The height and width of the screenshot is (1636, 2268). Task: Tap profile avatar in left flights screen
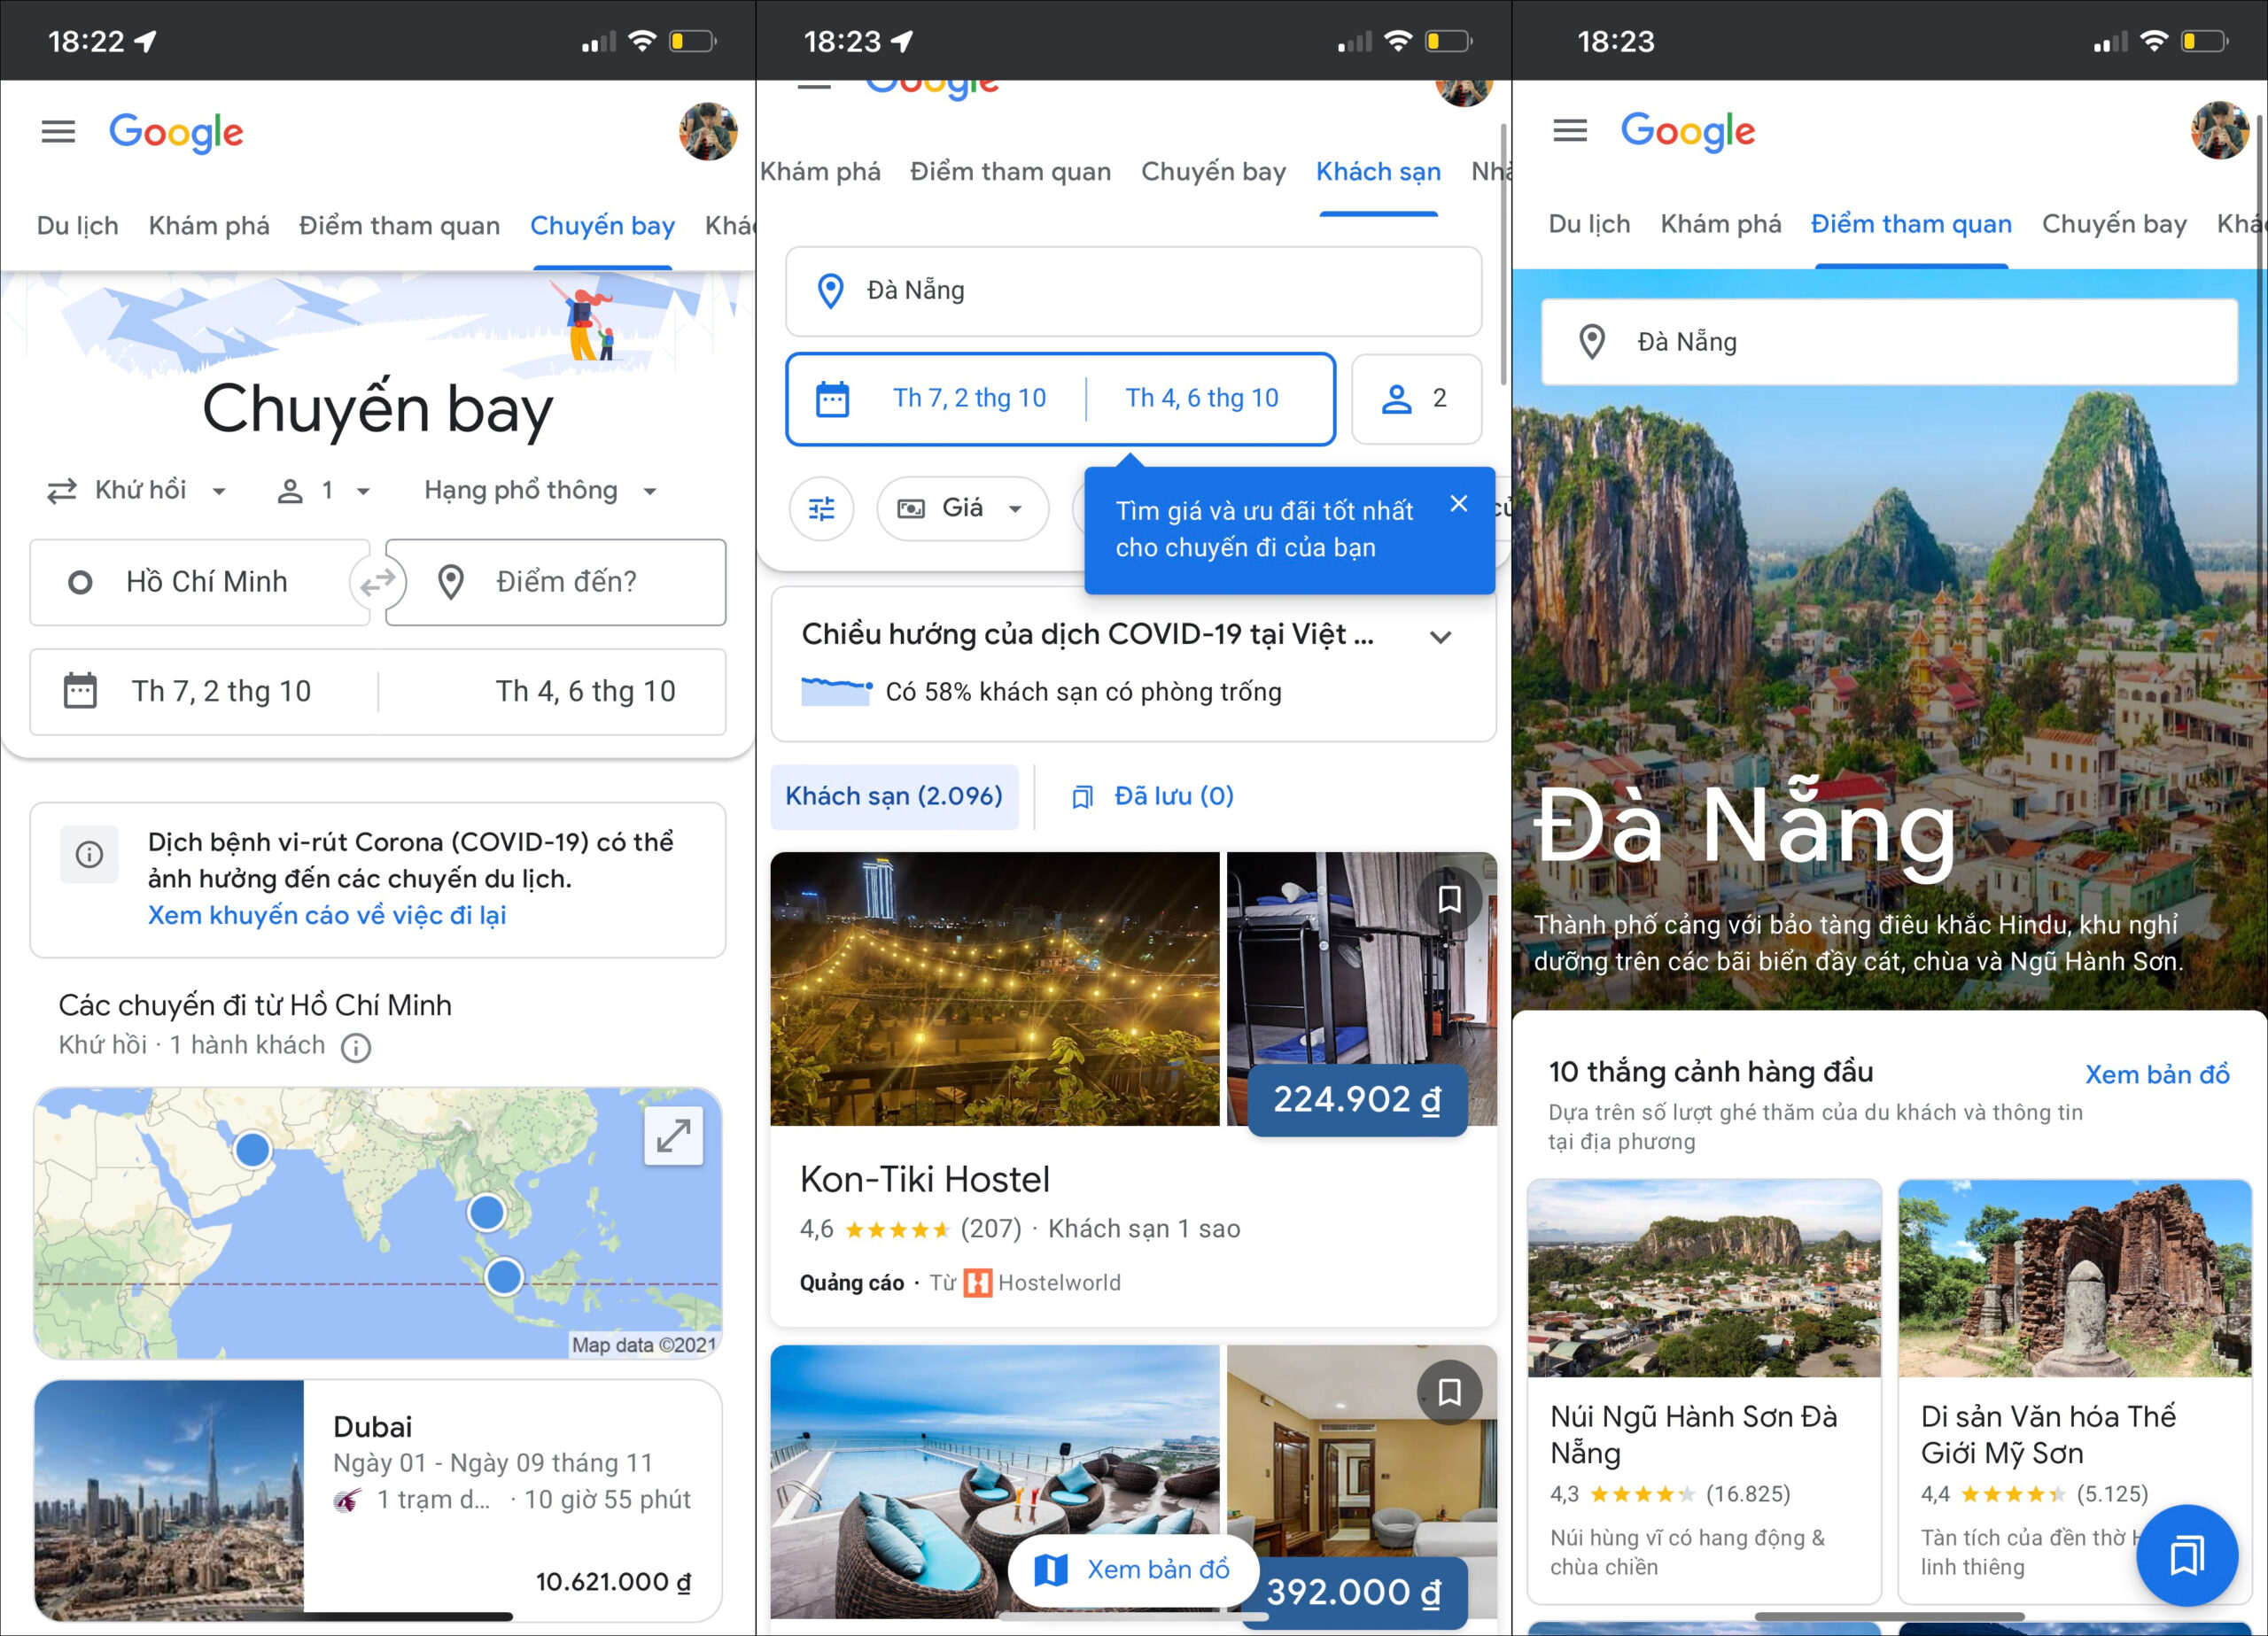pos(708,131)
